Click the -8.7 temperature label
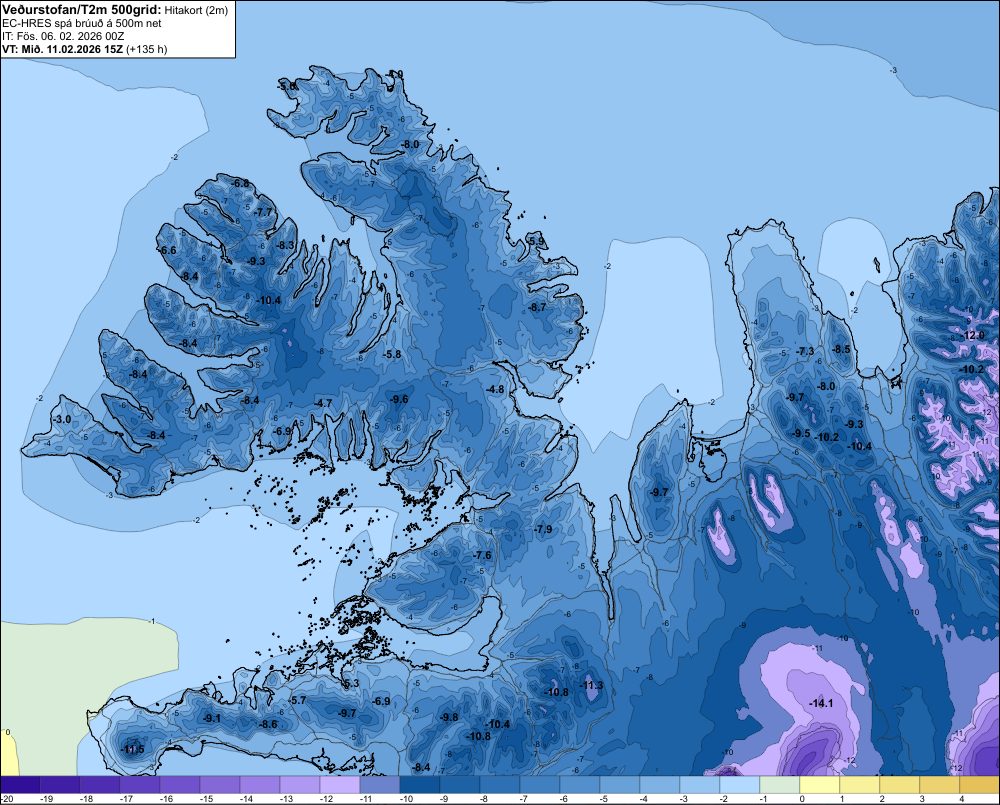 (x=537, y=307)
